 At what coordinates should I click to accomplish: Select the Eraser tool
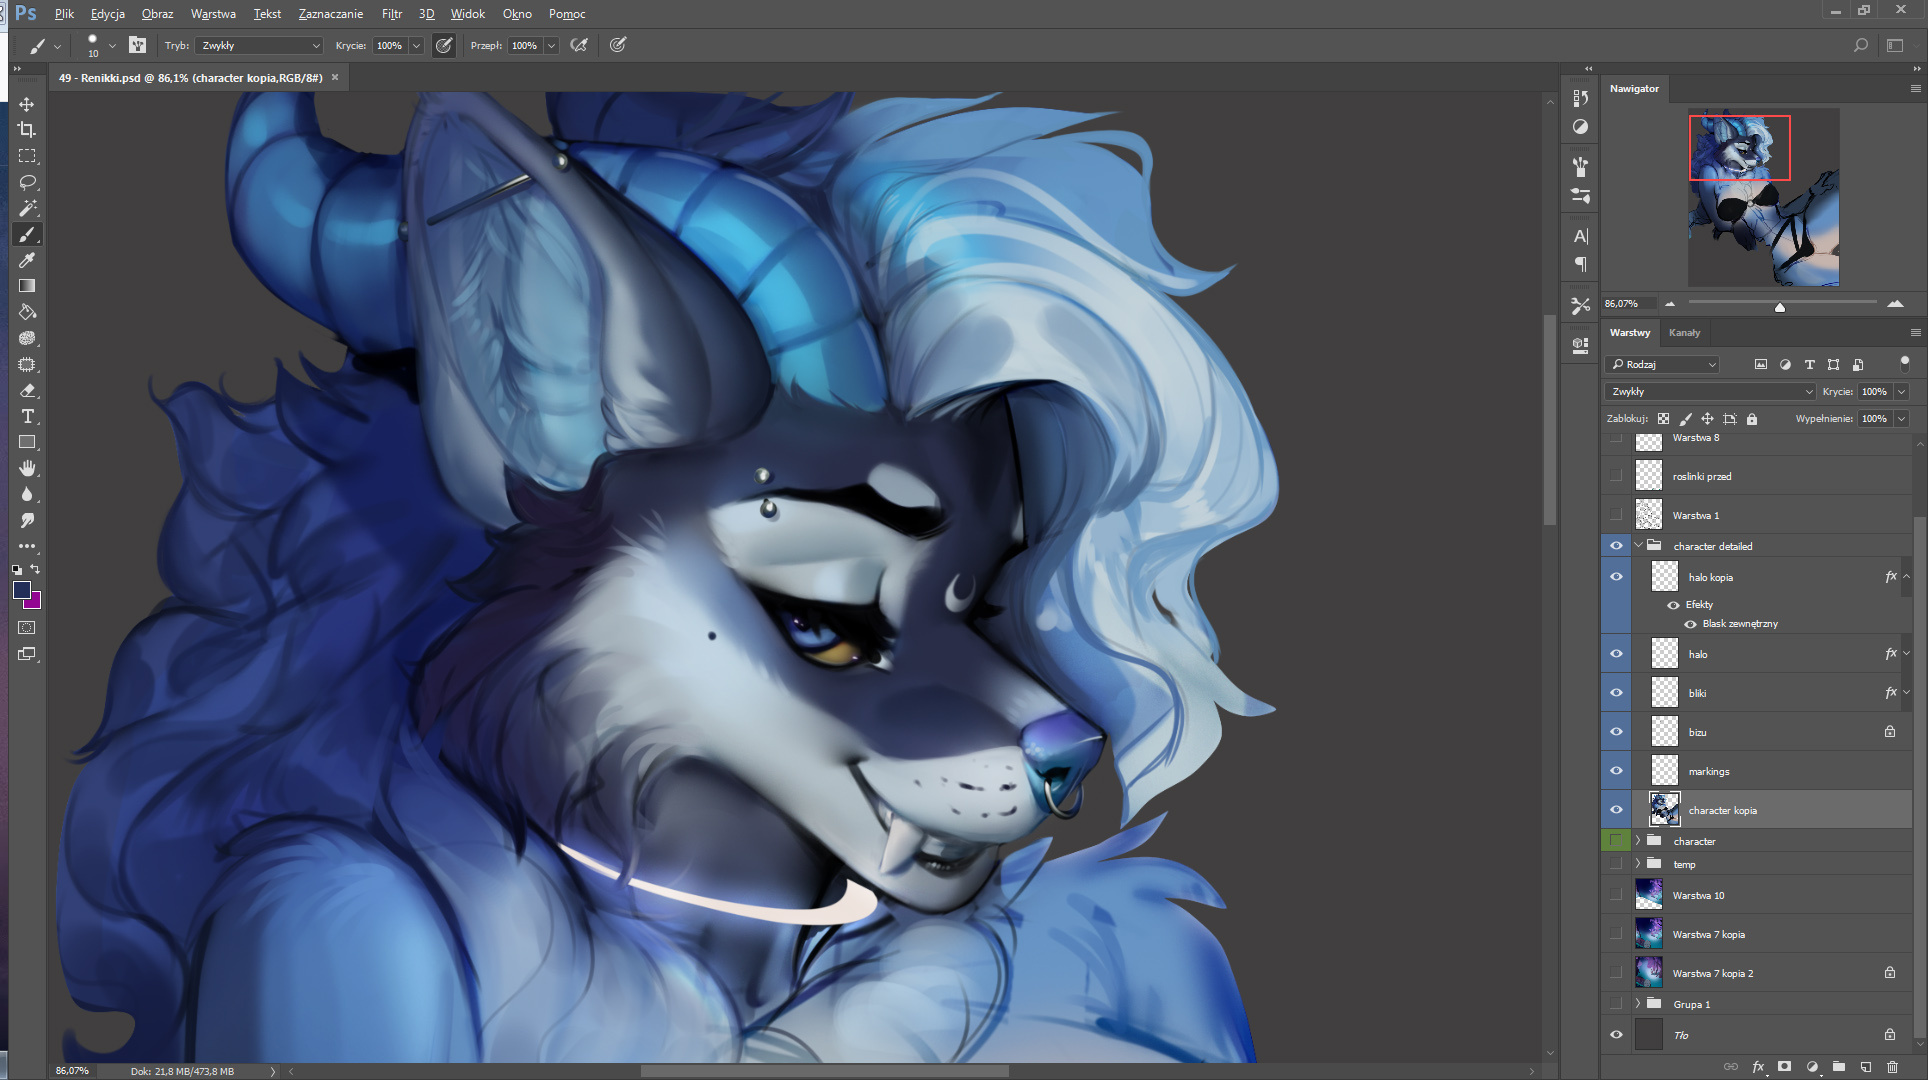(x=27, y=390)
